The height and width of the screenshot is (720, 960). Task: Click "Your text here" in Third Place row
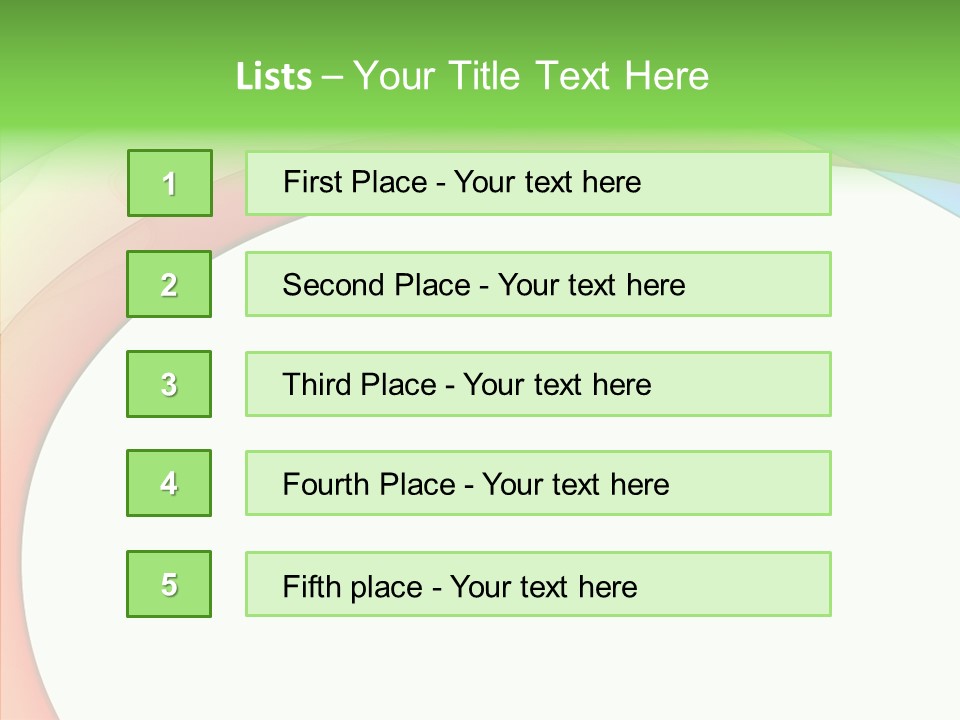557,385
